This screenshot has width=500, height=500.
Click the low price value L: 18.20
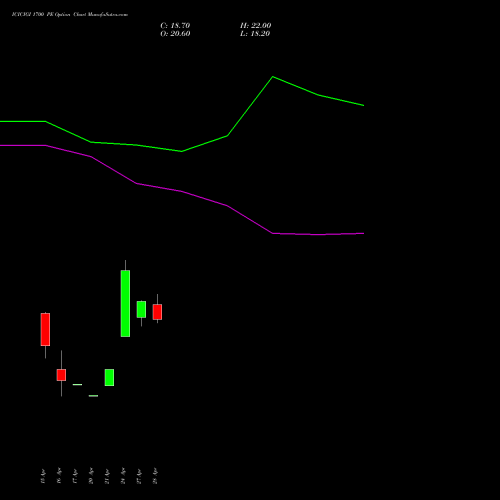[x=255, y=34]
